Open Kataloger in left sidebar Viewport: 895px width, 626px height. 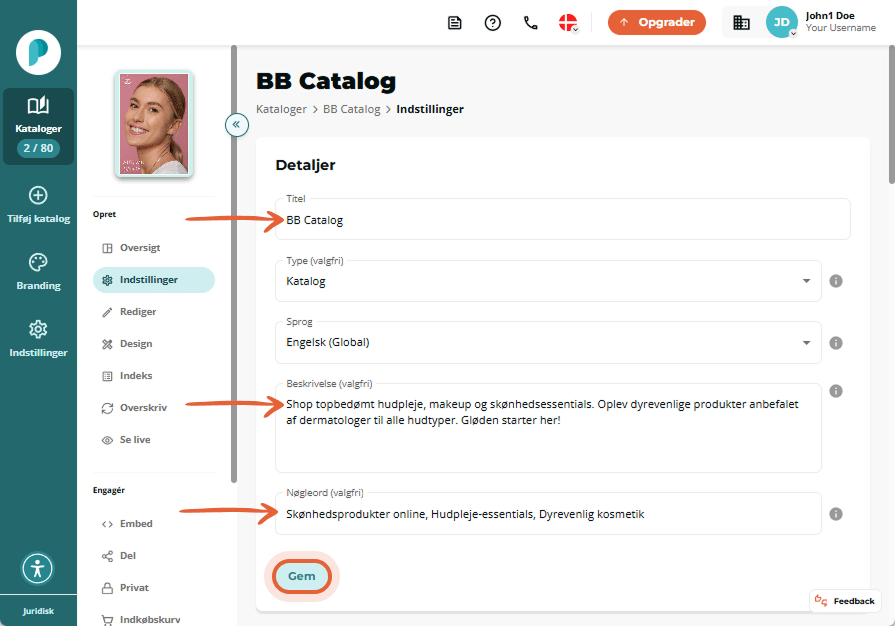(x=38, y=126)
